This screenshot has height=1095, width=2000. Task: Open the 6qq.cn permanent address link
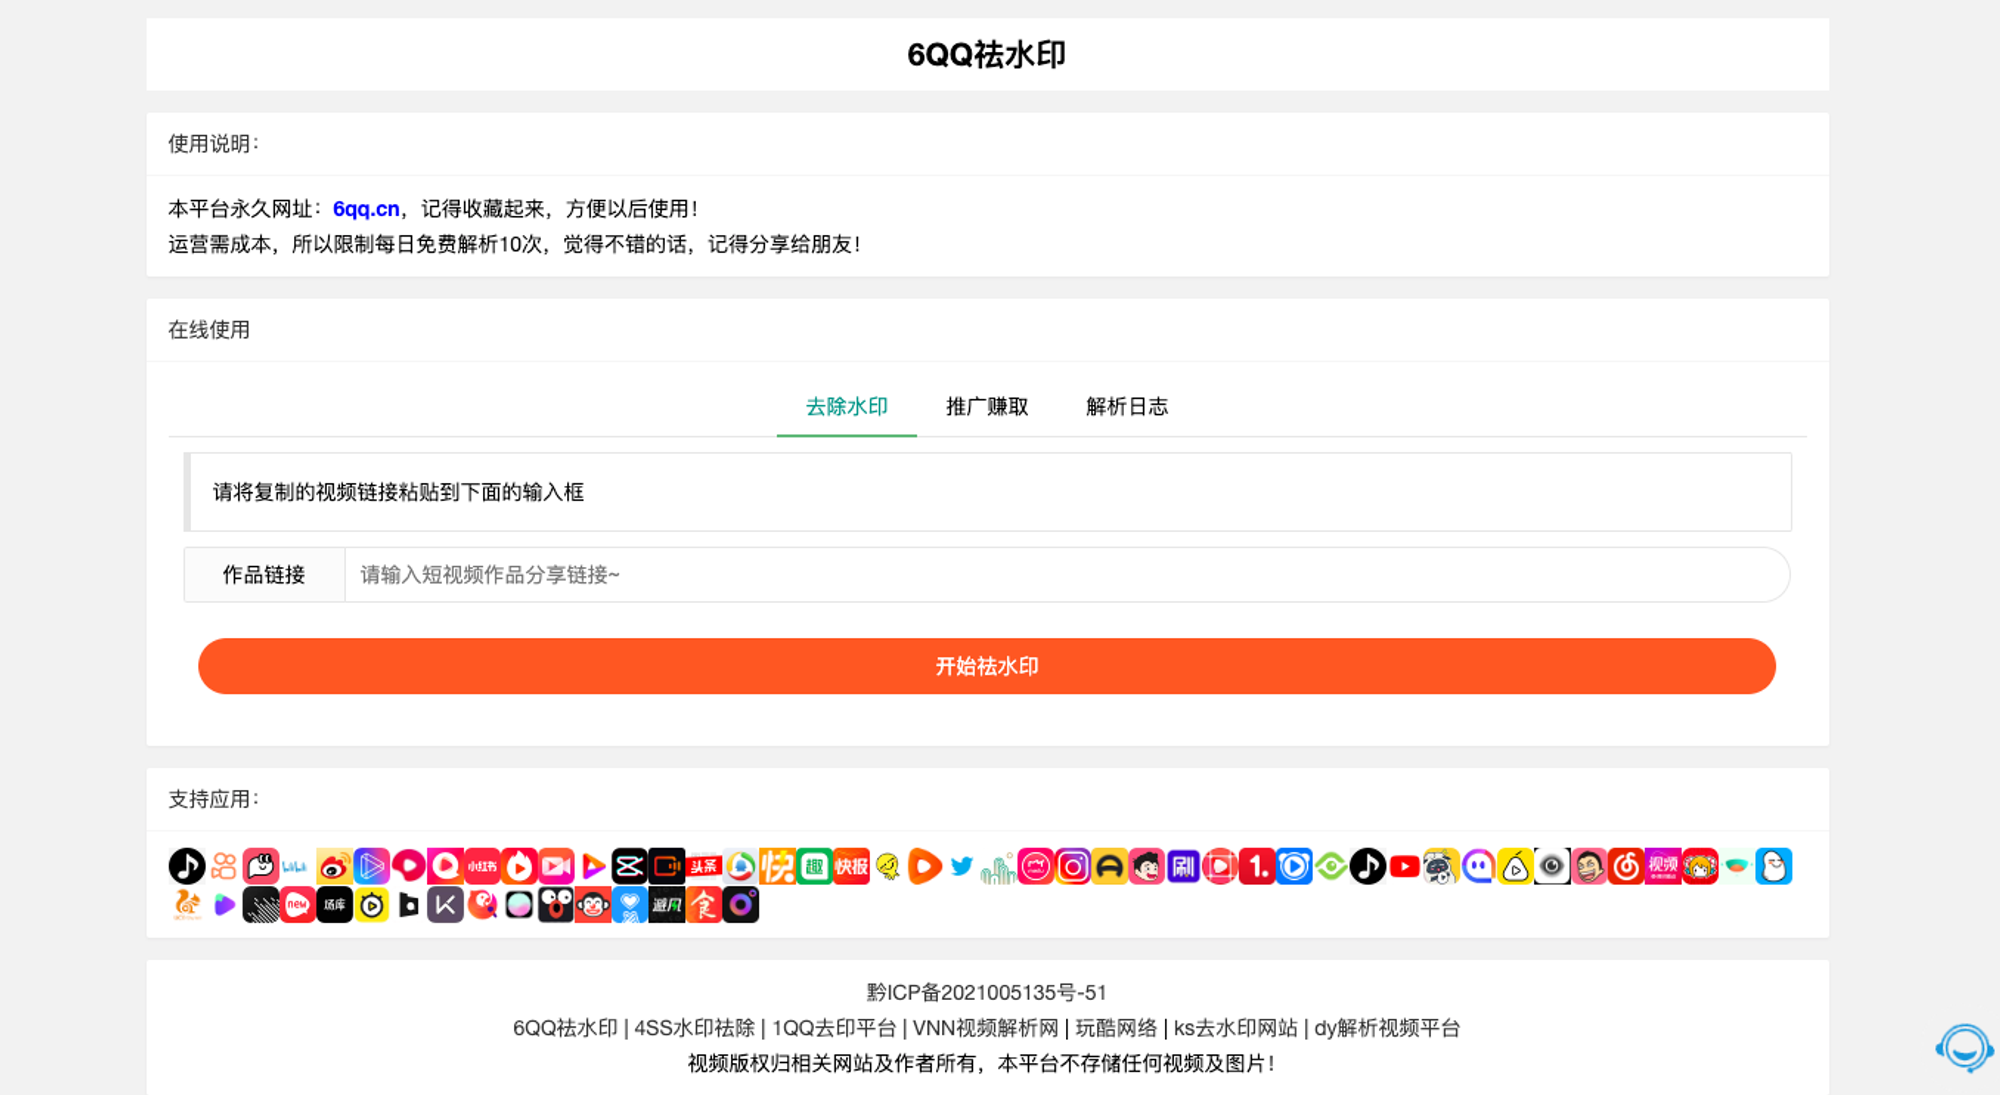366,209
